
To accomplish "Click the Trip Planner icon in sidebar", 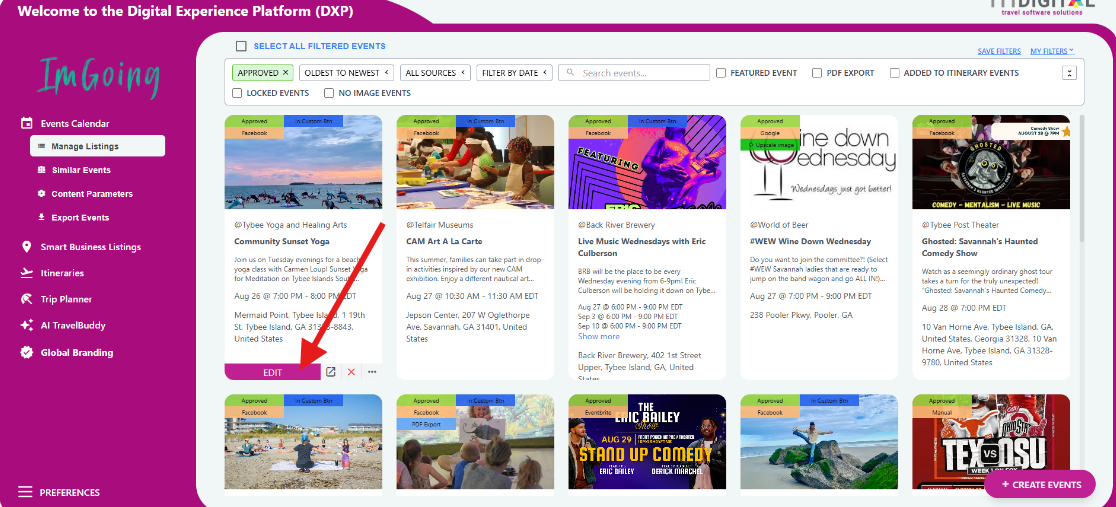I will (x=26, y=299).
